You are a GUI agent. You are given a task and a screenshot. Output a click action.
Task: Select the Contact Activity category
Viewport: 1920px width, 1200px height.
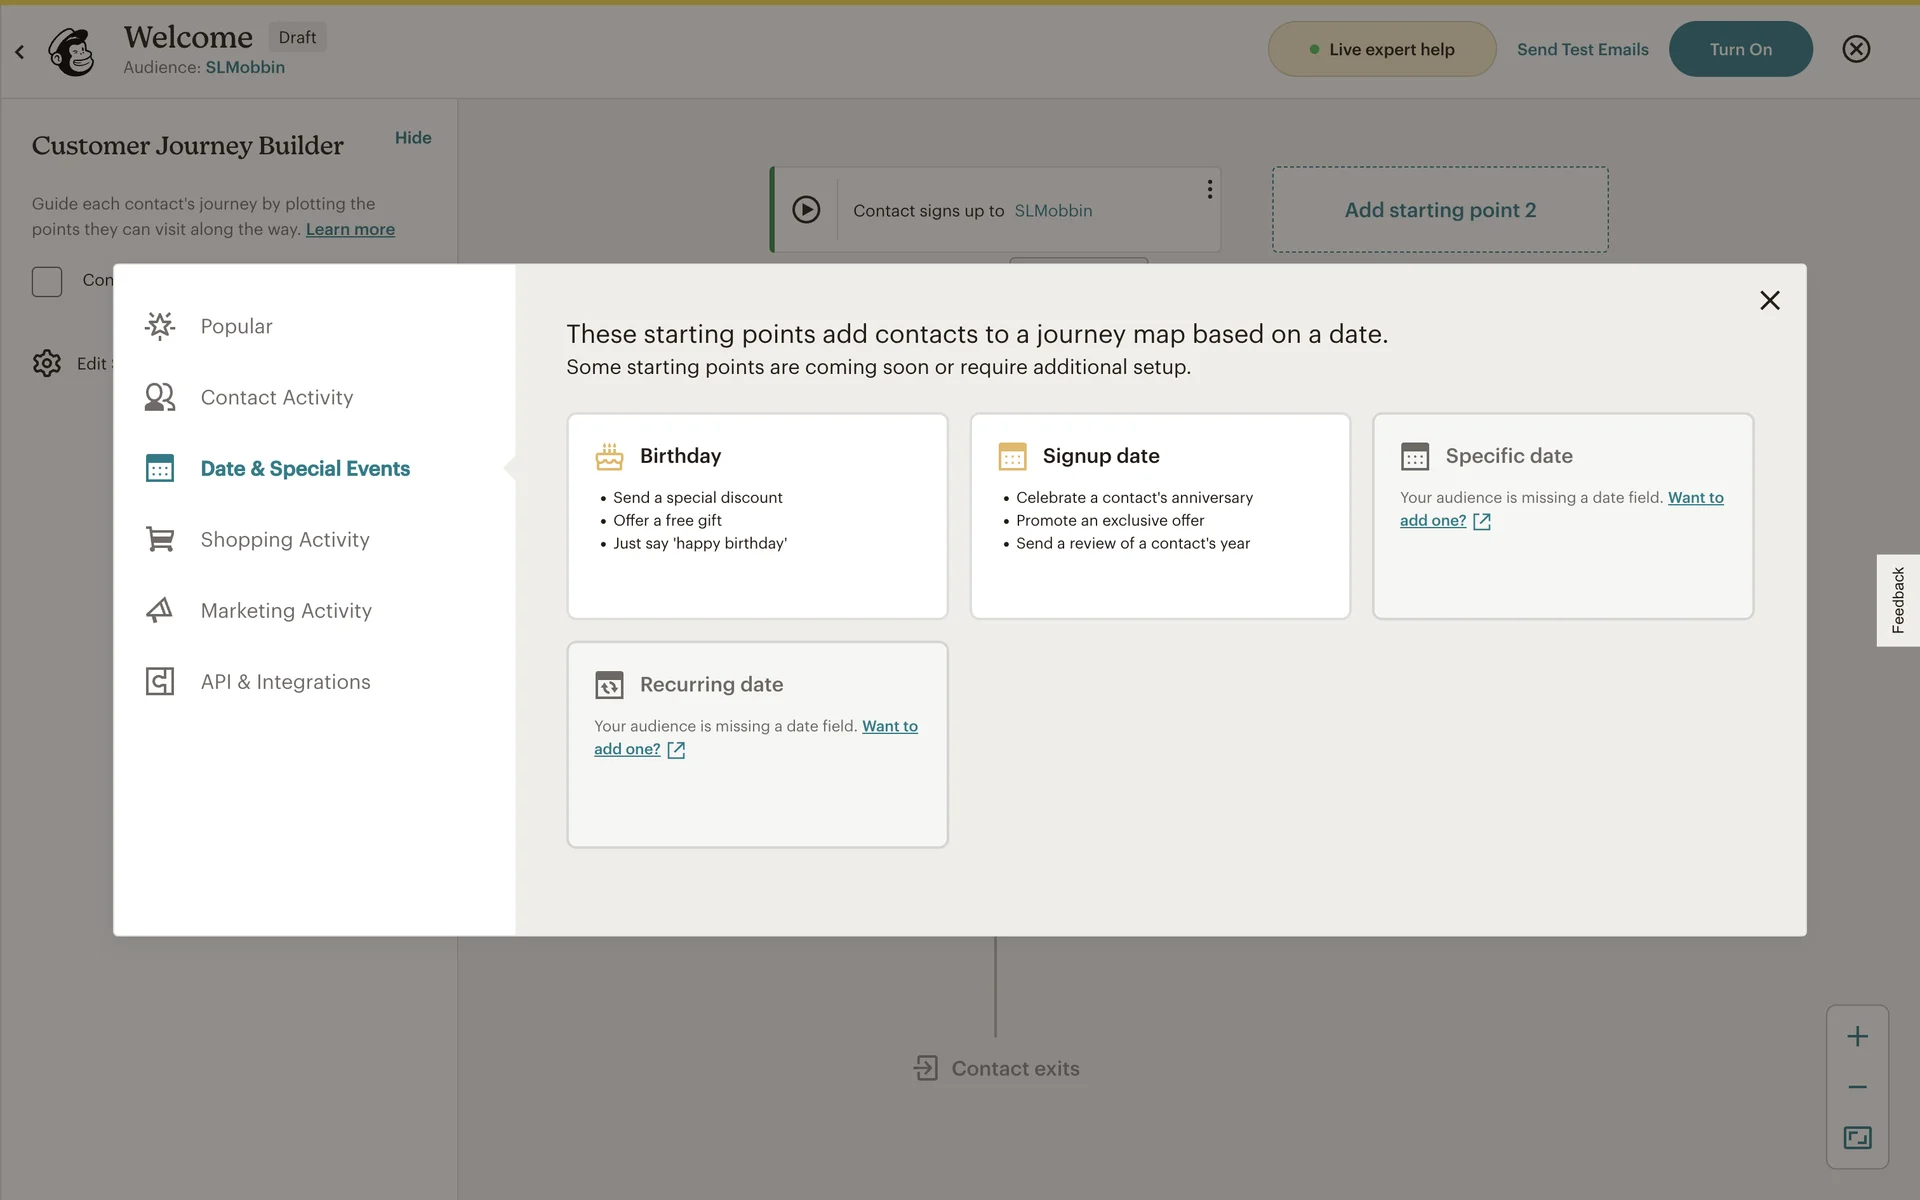(276, 397)
